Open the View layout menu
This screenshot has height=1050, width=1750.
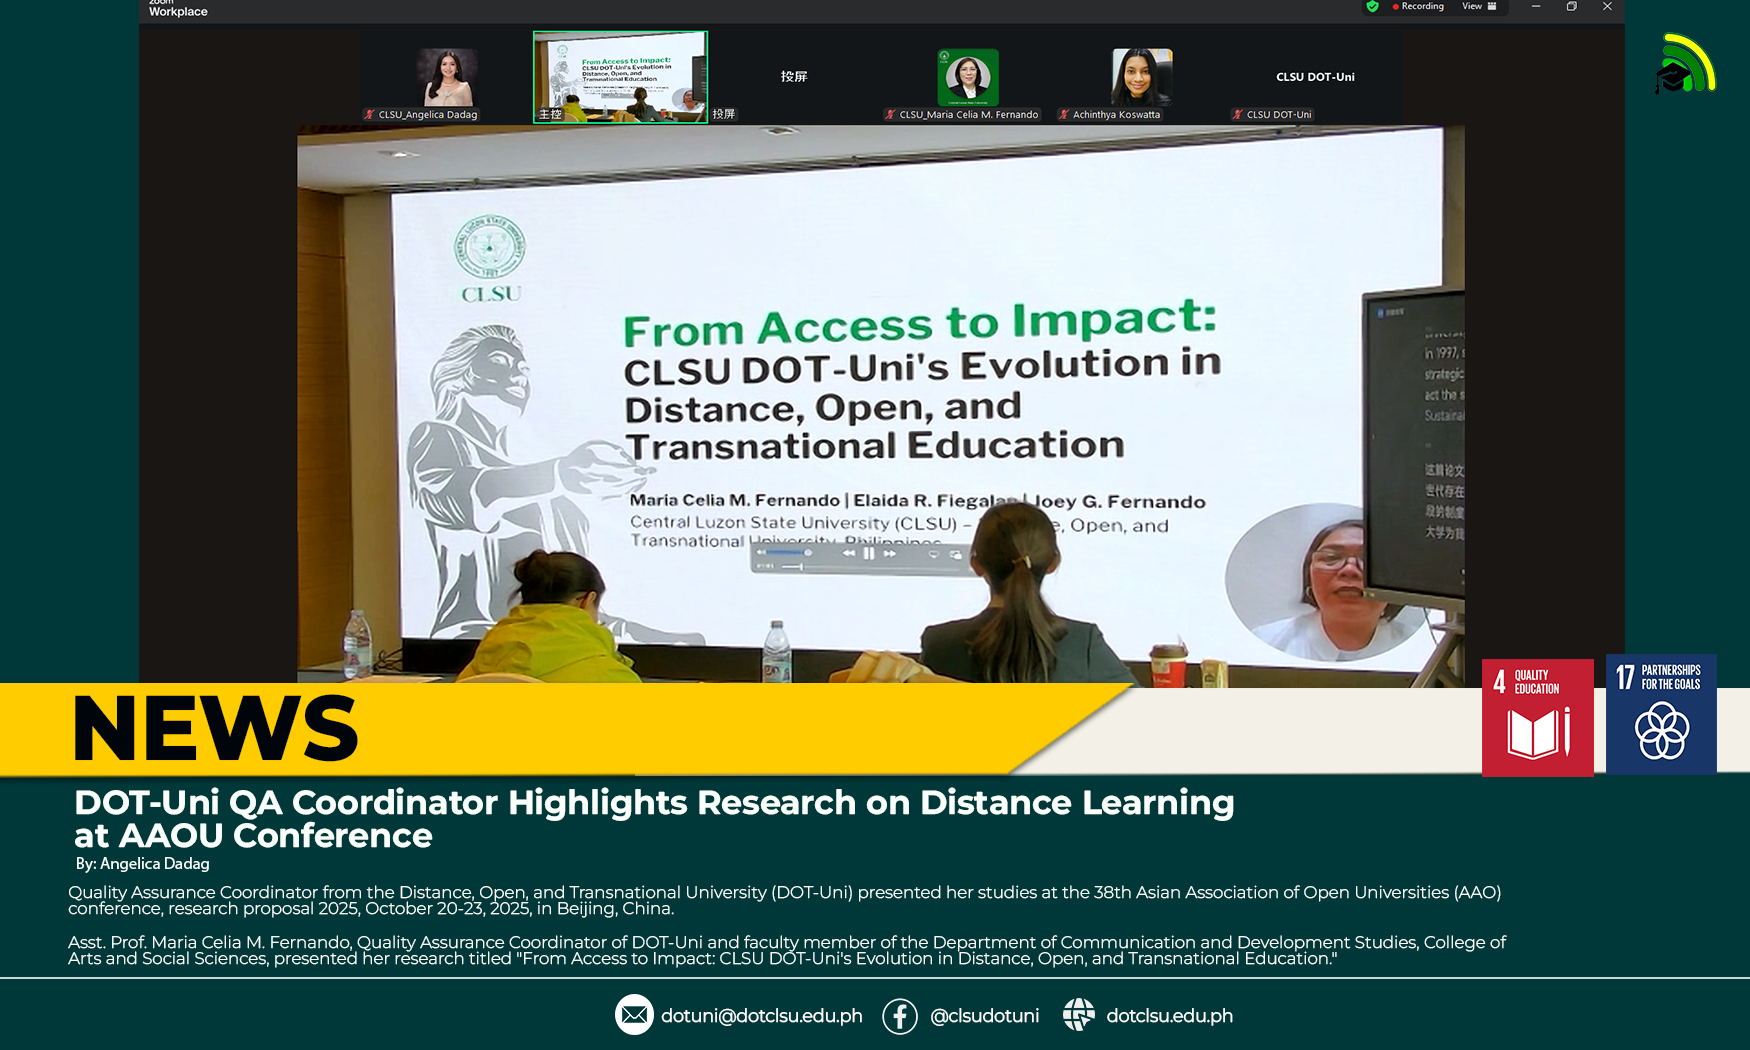[x=1479, y=6]
